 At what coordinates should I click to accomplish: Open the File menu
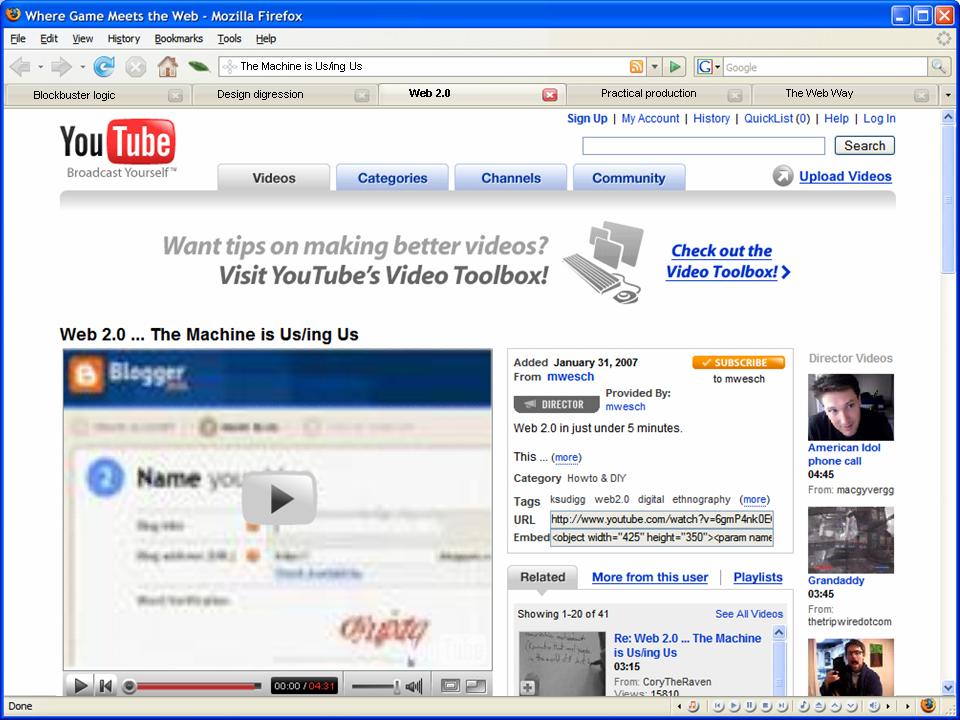(x=18, y=39)
